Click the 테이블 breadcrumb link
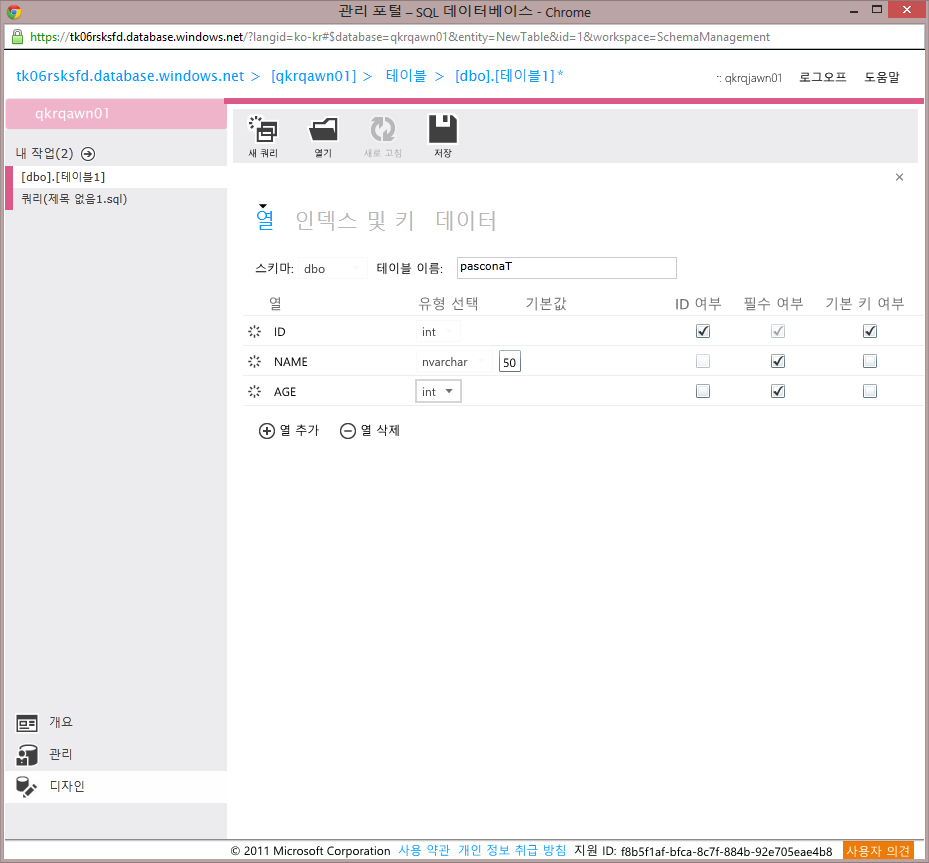929x863 pixels. click(406, 76)
